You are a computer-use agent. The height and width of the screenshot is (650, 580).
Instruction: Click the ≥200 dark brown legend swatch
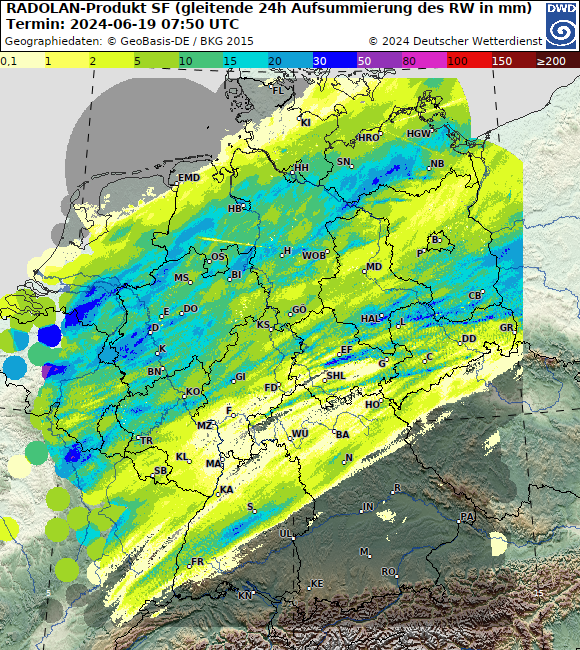[x=558, y=61]
